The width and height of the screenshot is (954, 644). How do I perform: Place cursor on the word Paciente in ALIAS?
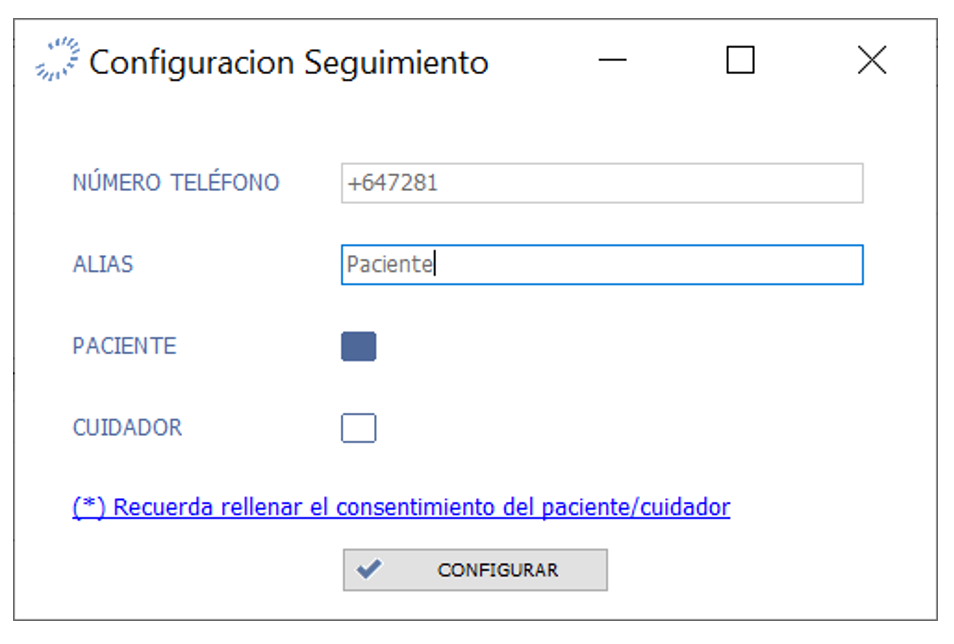click(388, 265)
